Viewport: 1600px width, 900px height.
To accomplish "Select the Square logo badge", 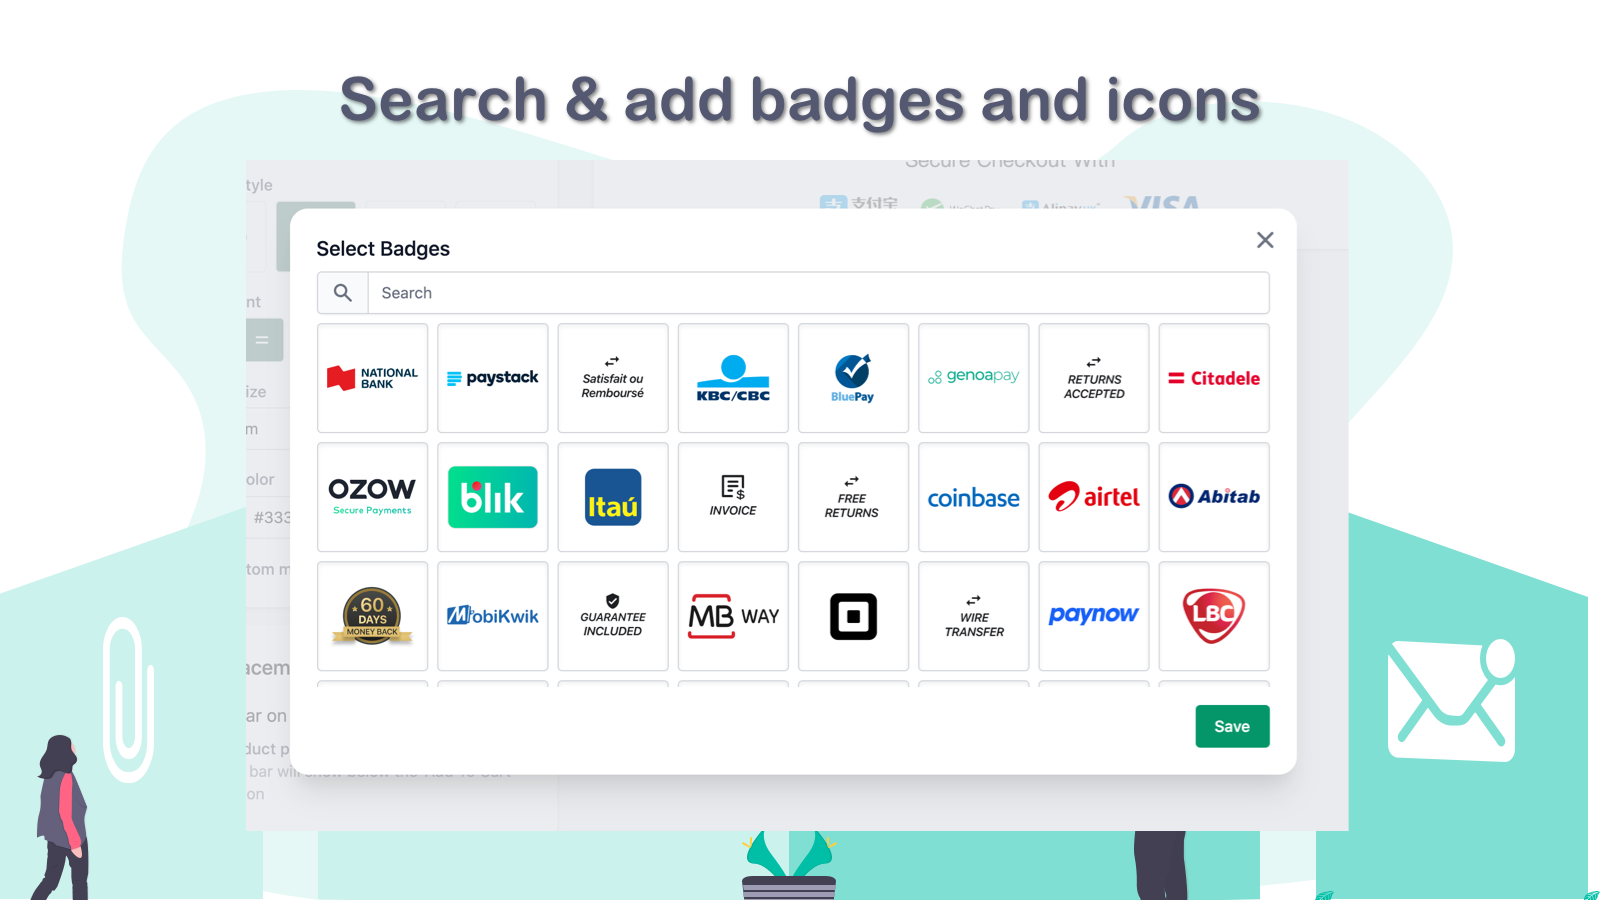I will (x=853, y=616).
